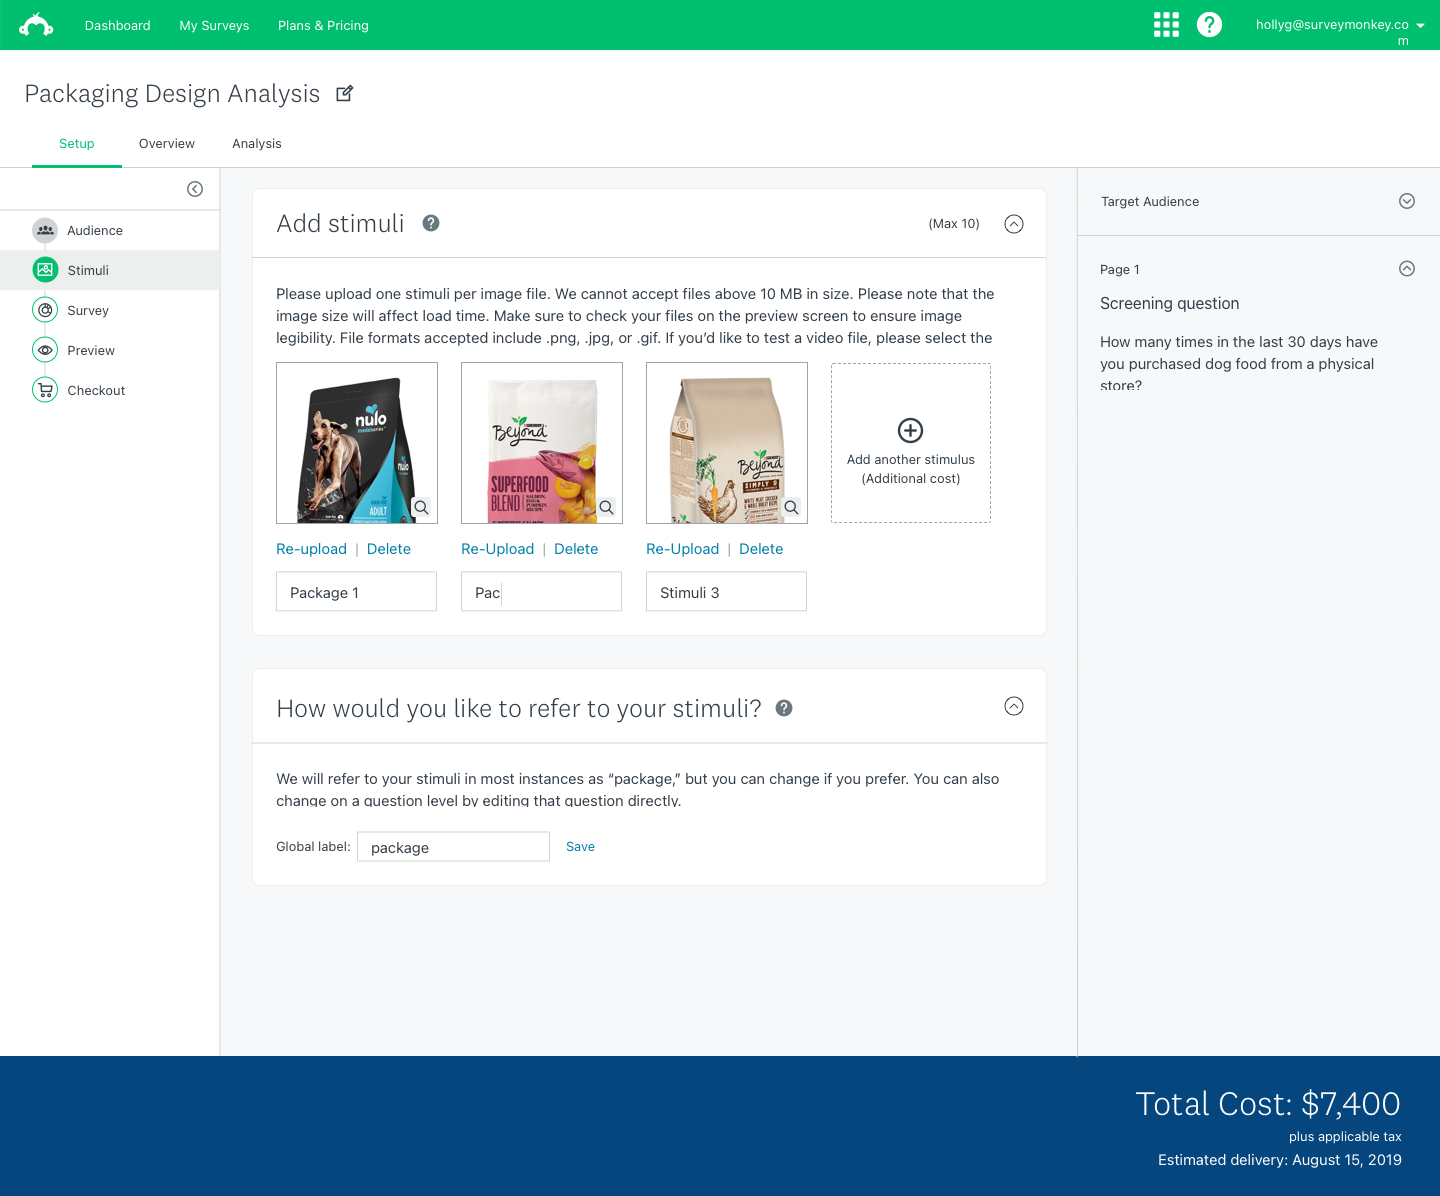
Task: Collapse the refer to your stimuli panel
Action: pyautogui.click(x=1013, y=706)
